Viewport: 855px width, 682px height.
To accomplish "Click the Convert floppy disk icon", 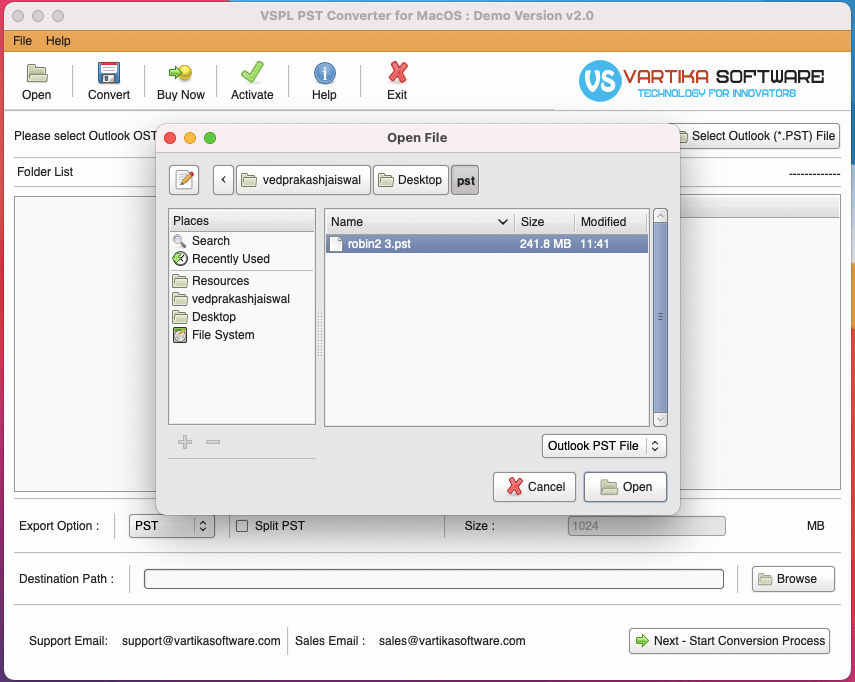I will 109,73.
